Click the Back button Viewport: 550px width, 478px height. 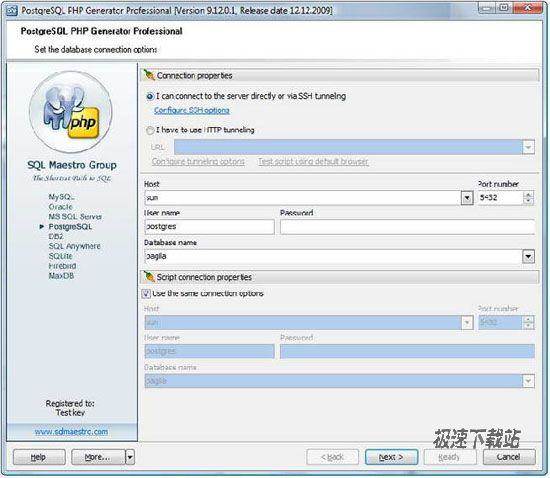pos(333,457)
